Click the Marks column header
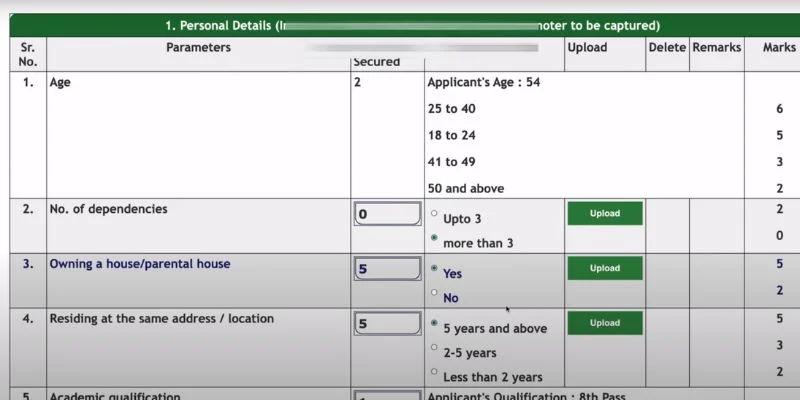The image size is (800, 400). tap(779, 48)
